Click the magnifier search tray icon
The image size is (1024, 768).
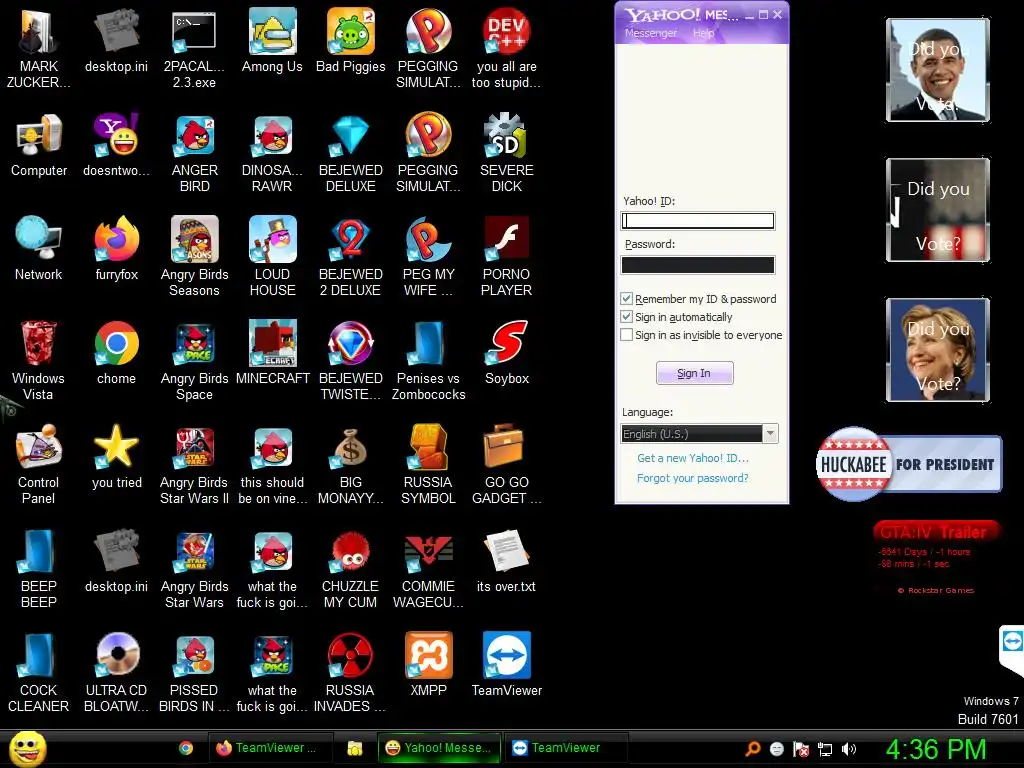click(752, 749)
